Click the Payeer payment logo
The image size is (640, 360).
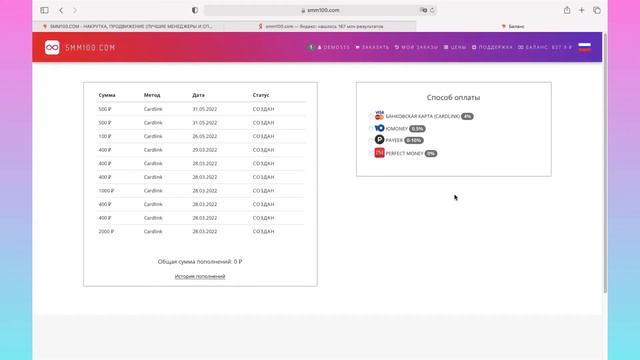[379, 140]
